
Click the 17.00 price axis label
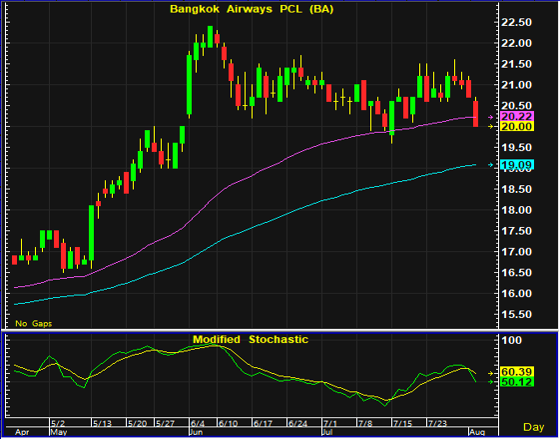tap(516, 252)
